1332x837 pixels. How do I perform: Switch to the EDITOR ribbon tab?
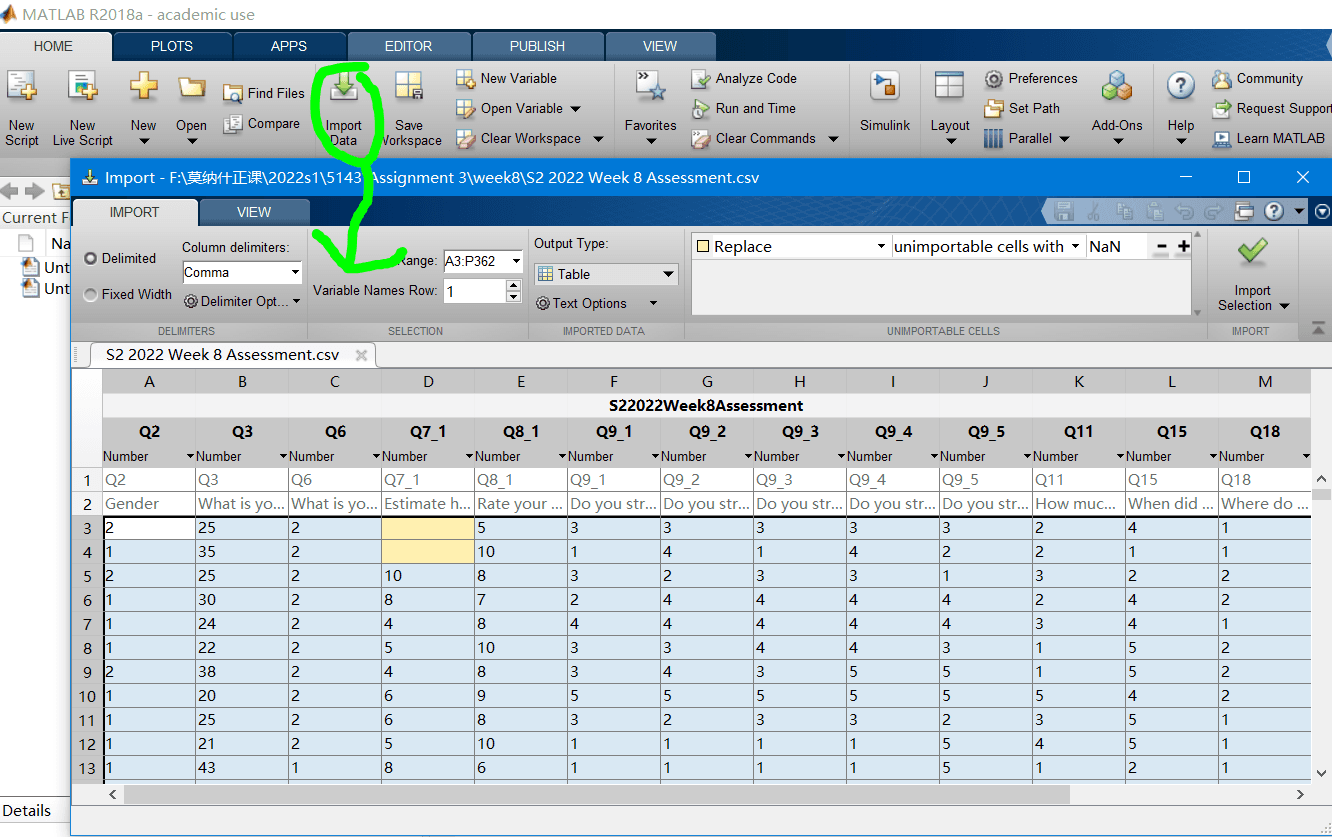point(409,46)
